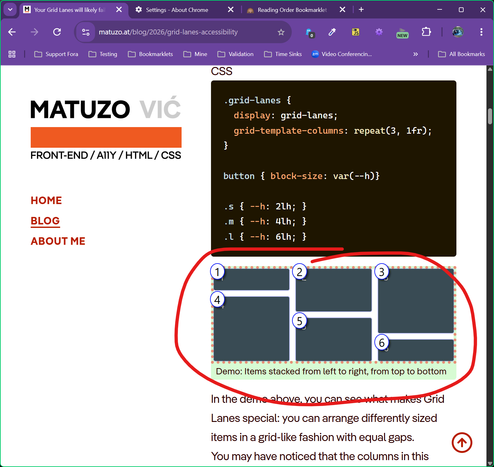This screenshot has height=467, width=494.
Task: Click demo grid button numbered 2
Action: pyautogui.click(x=334, y=290)
